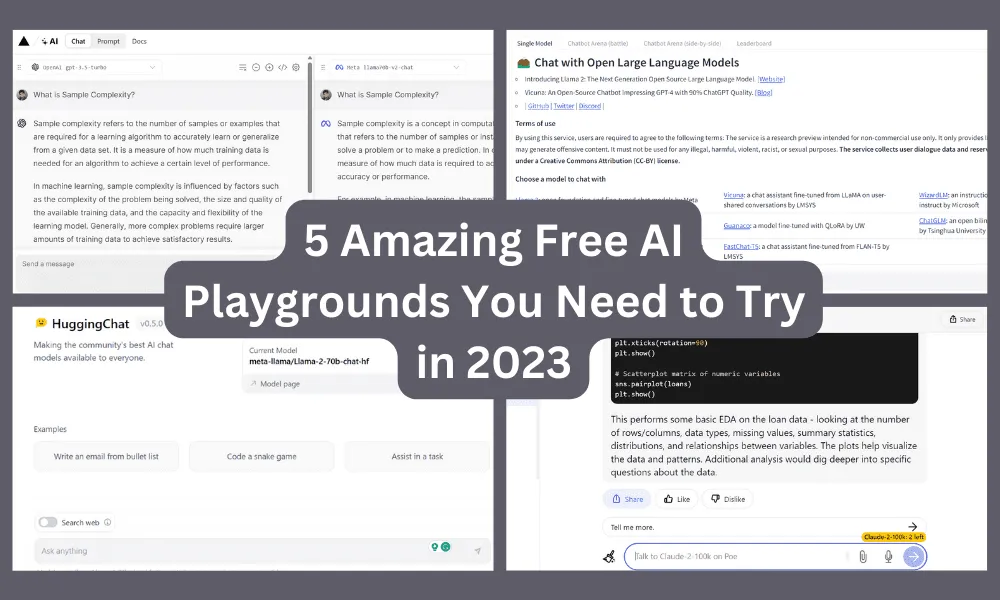Click the FastChat-T5 model link

coord(741,246)
